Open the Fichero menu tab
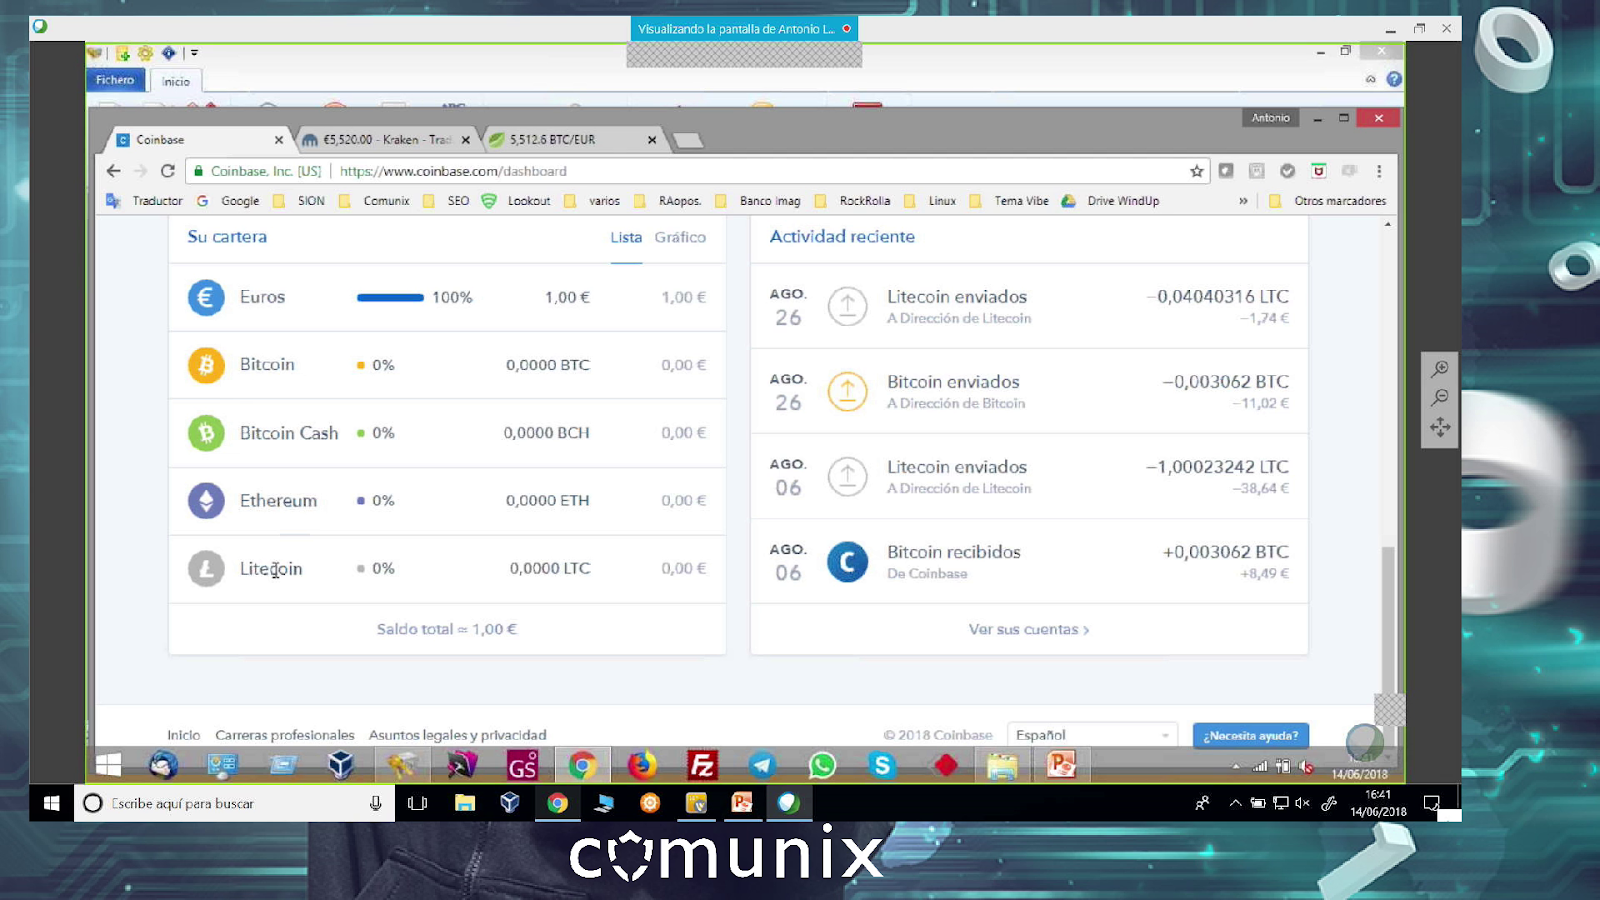The width and height of the screenshot is (1600, 900). pos(115,80)
